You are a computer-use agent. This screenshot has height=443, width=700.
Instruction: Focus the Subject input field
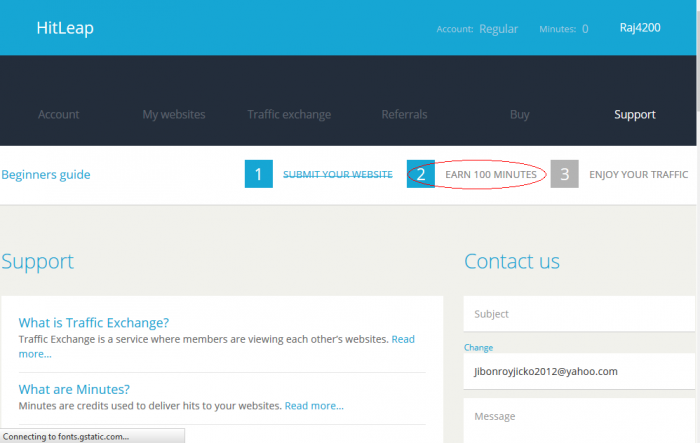tap(579, 313)
